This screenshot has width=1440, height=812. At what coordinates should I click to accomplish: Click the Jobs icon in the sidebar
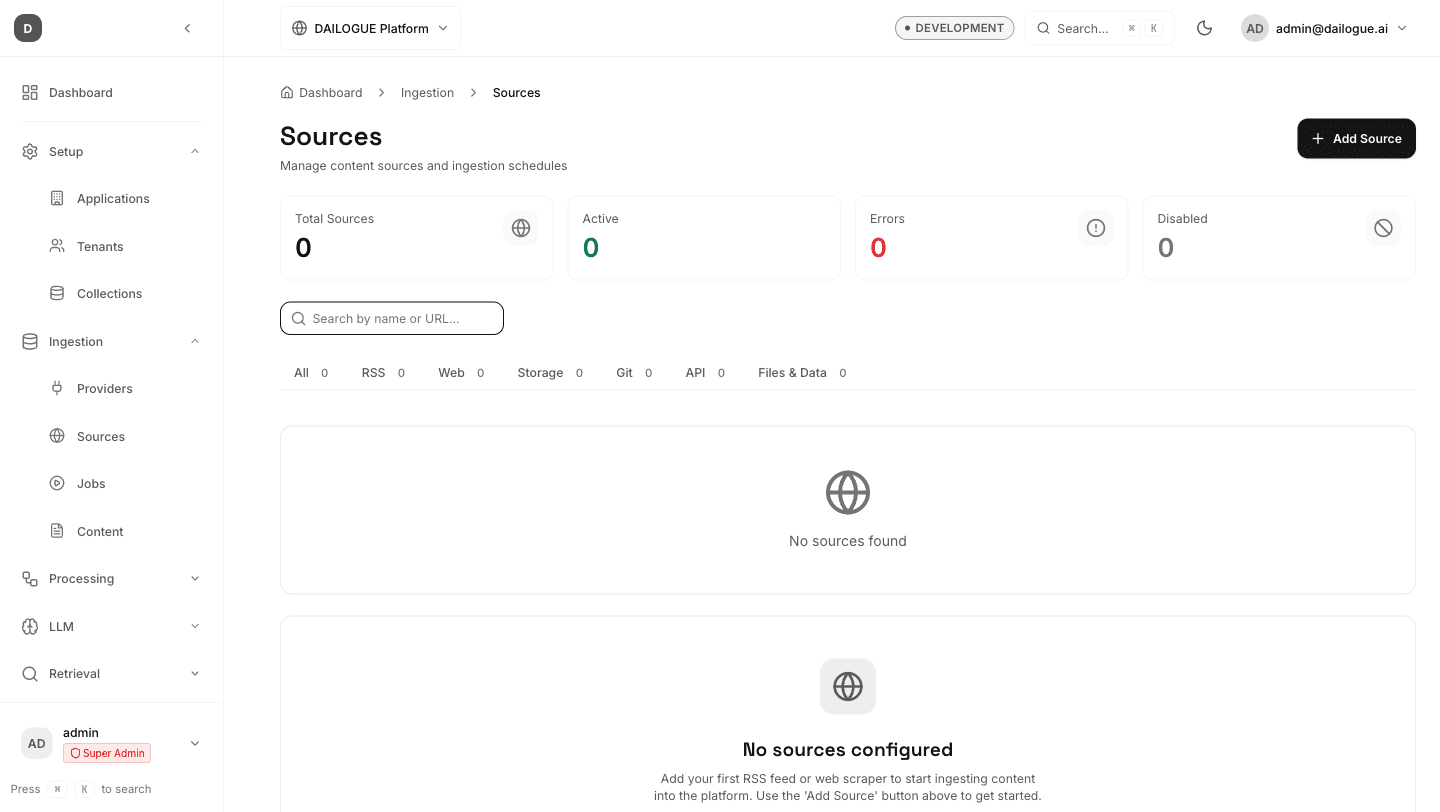[x=57, y=483]
